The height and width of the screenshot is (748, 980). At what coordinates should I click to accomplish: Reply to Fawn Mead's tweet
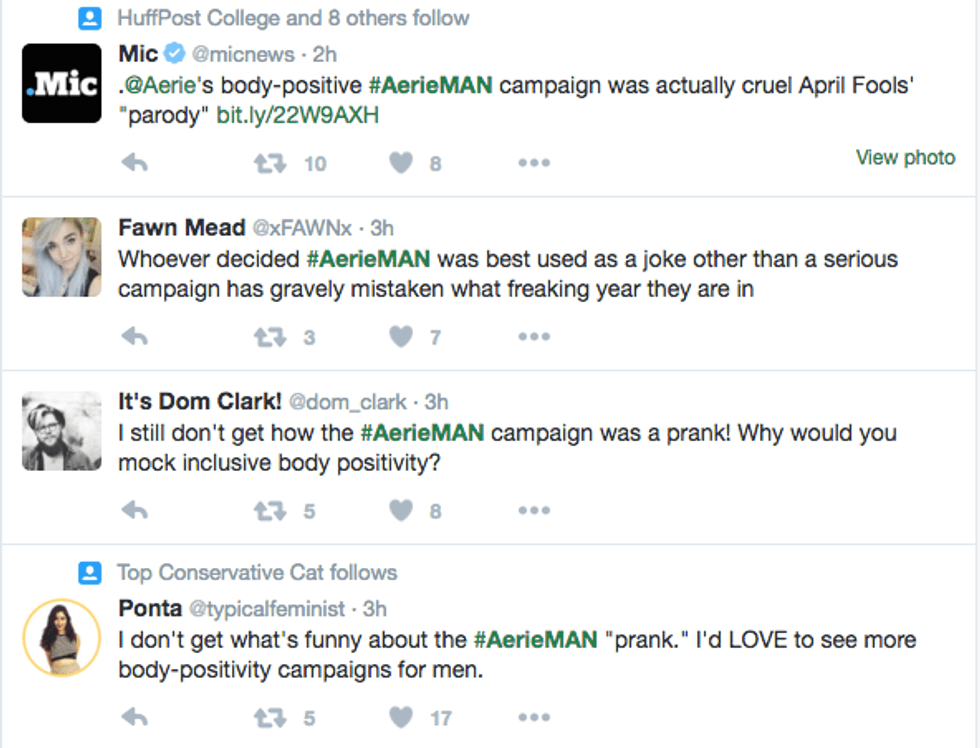coord(134,337)
